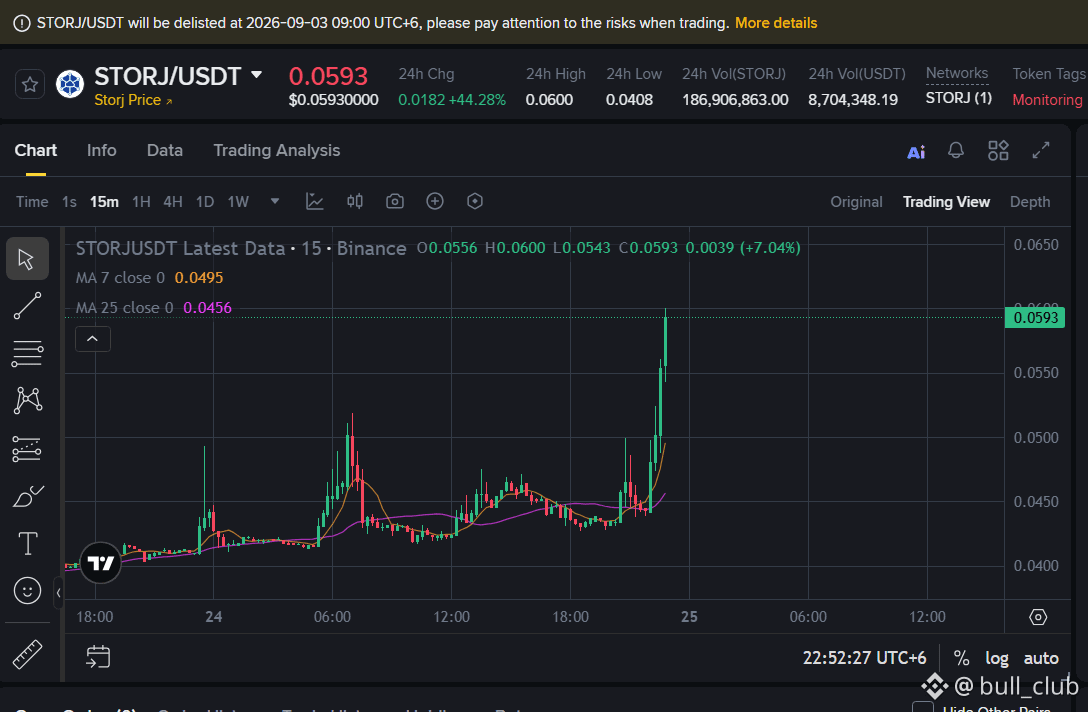This screenshot has width=1088, height=712.
Task: Click the circled plus icon in toolbar
Action: coord(435,201)
